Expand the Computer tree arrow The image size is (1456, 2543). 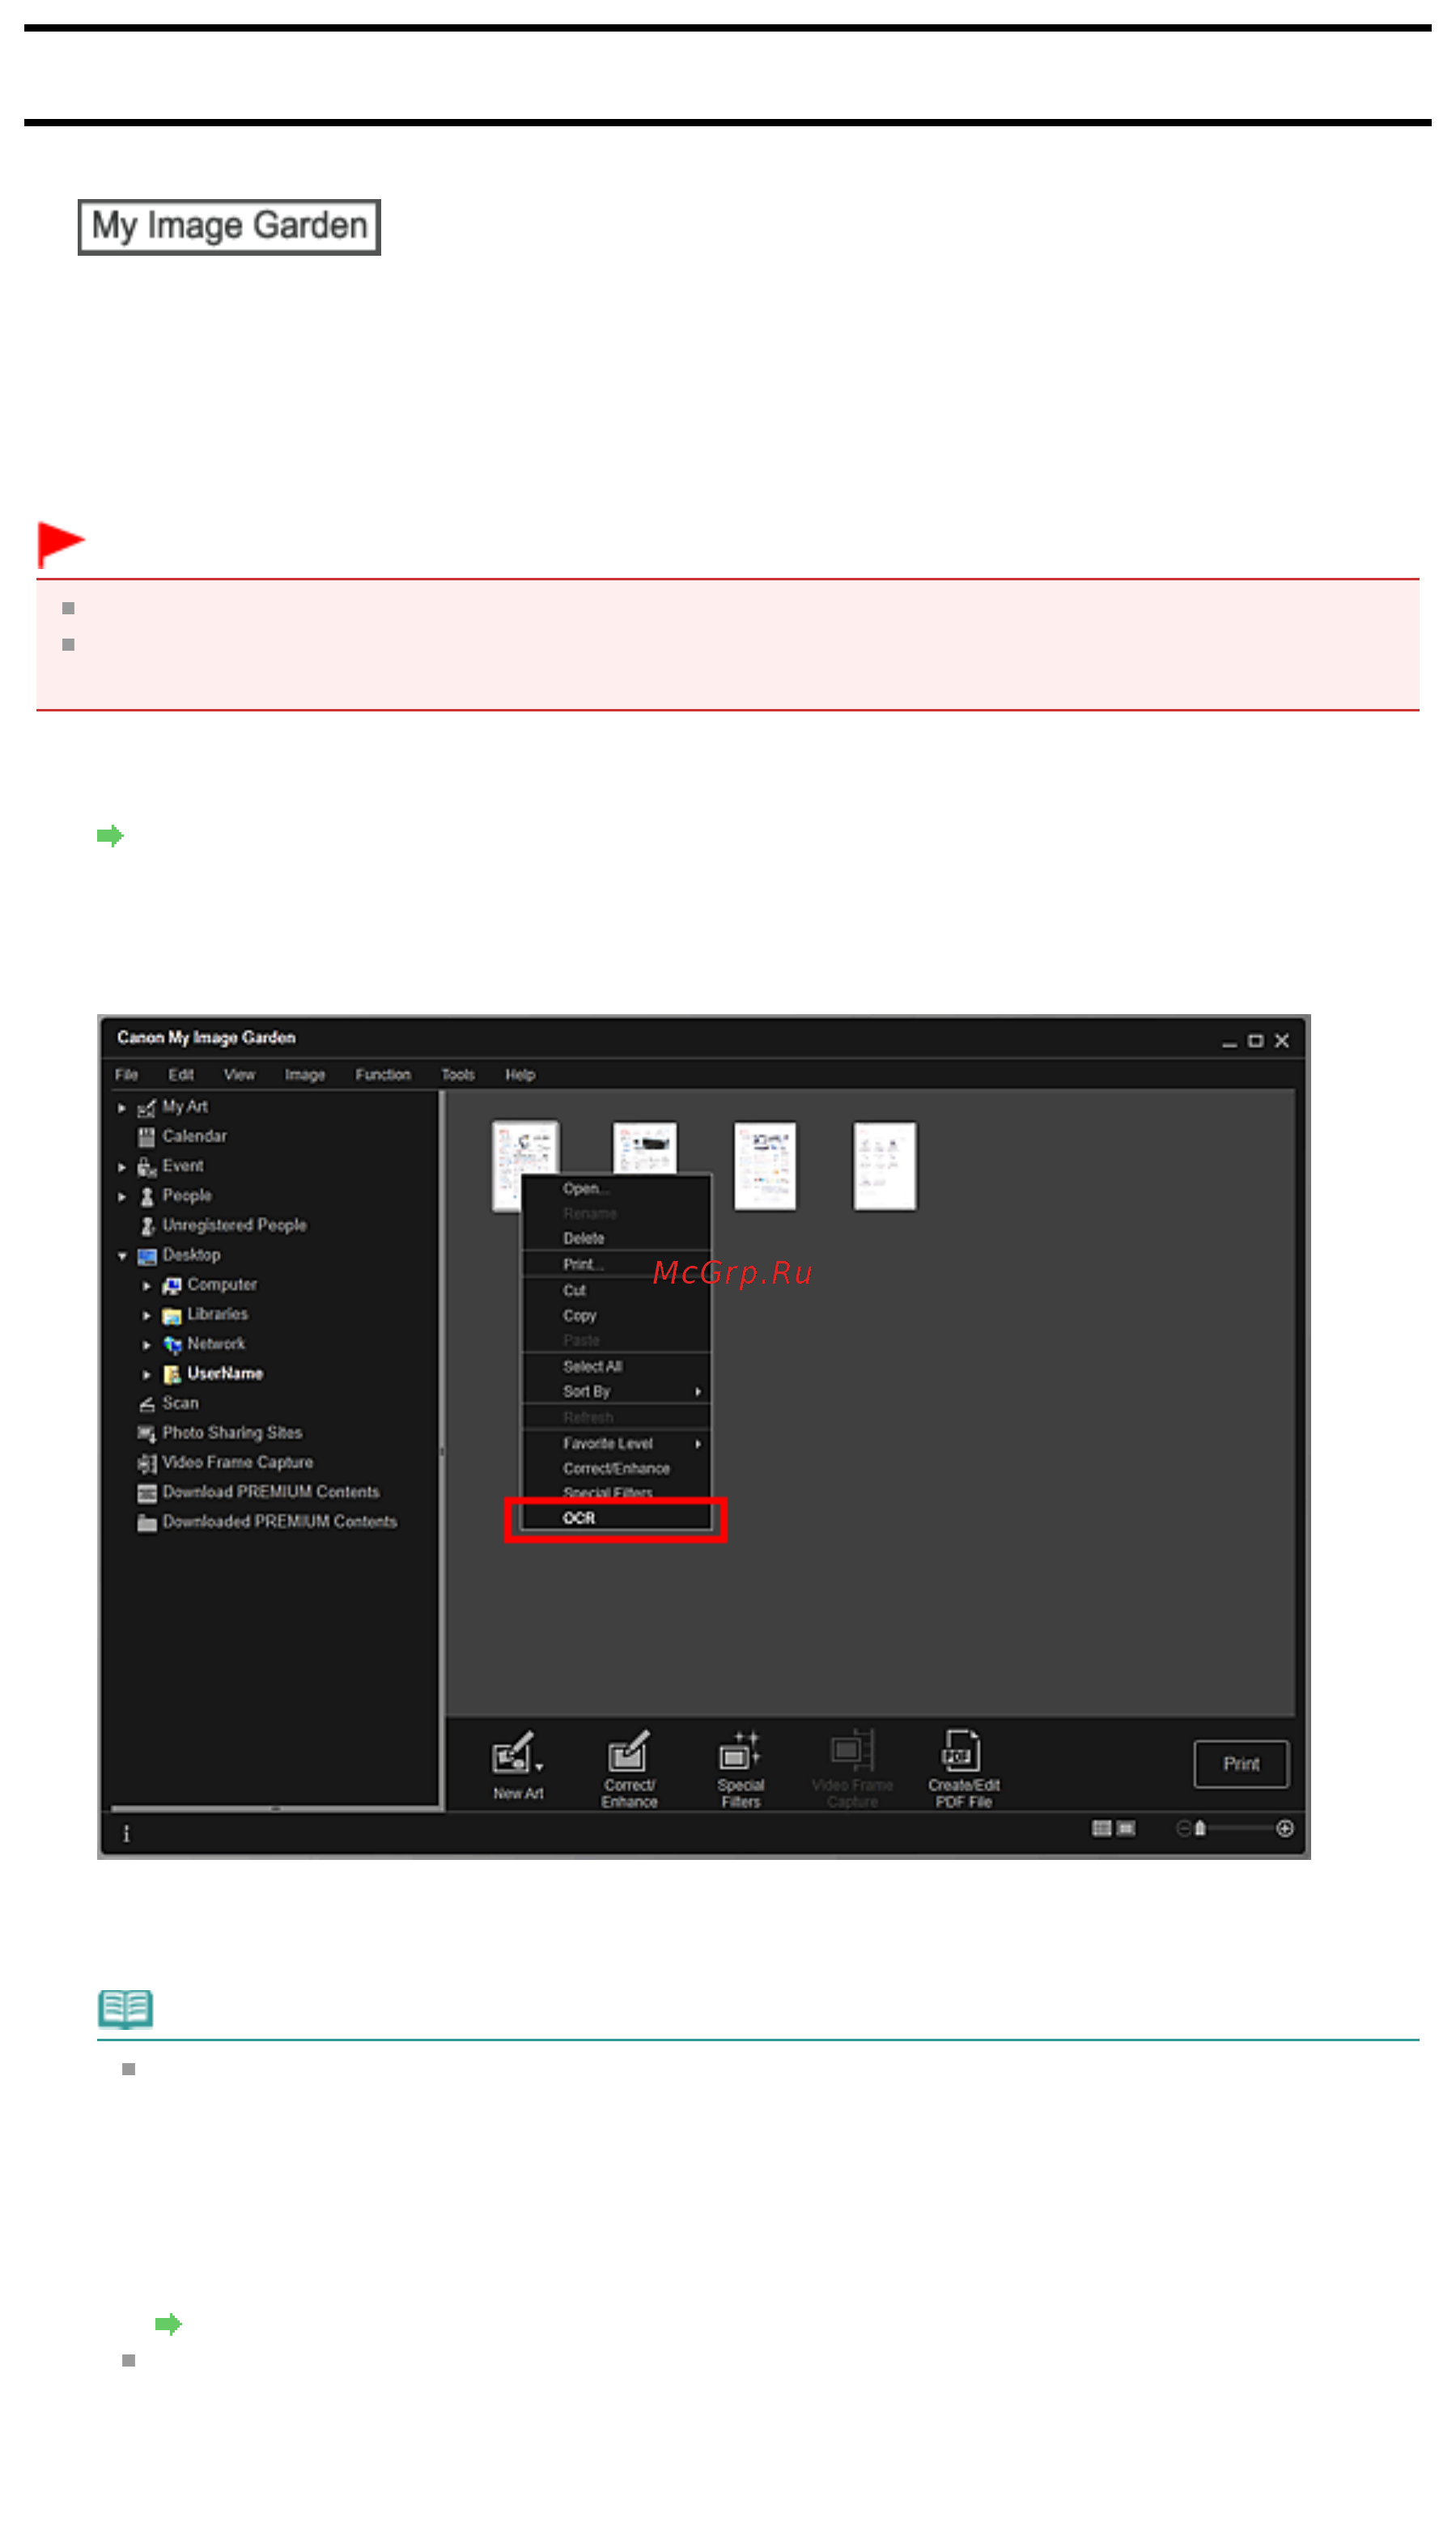(x=147, y=1286)
